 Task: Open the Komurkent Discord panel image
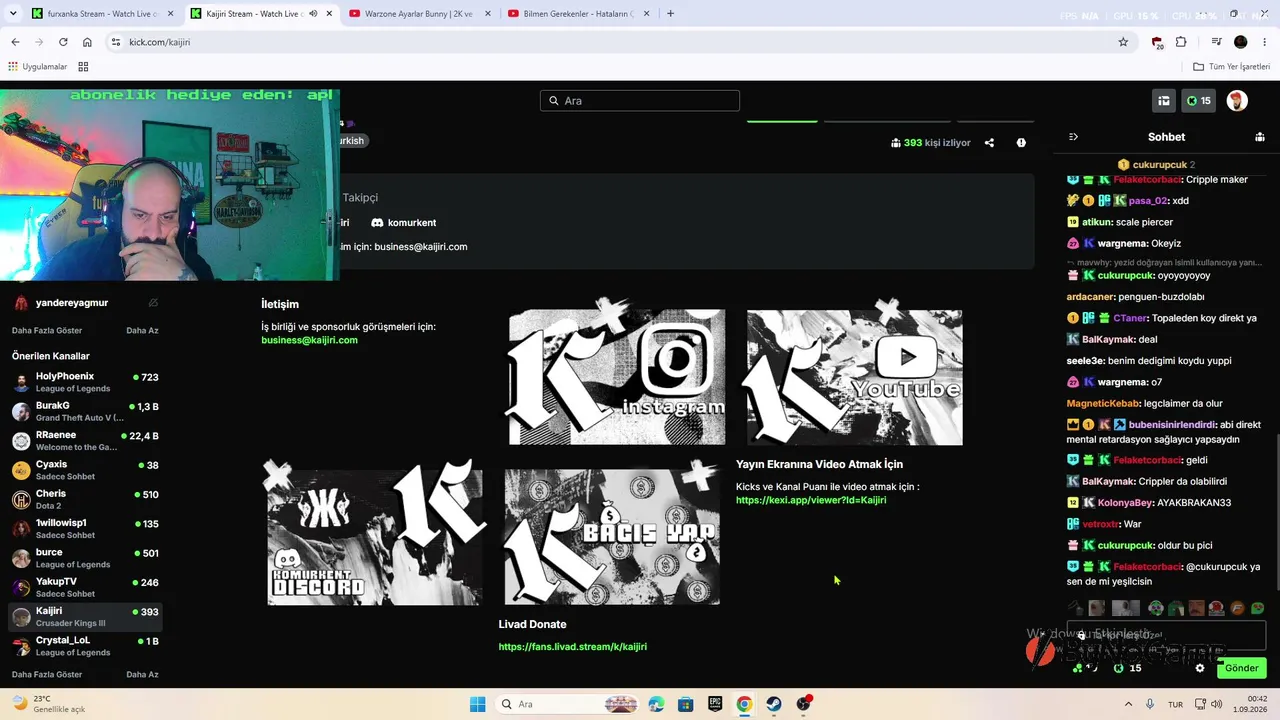(x=375, y=533)
